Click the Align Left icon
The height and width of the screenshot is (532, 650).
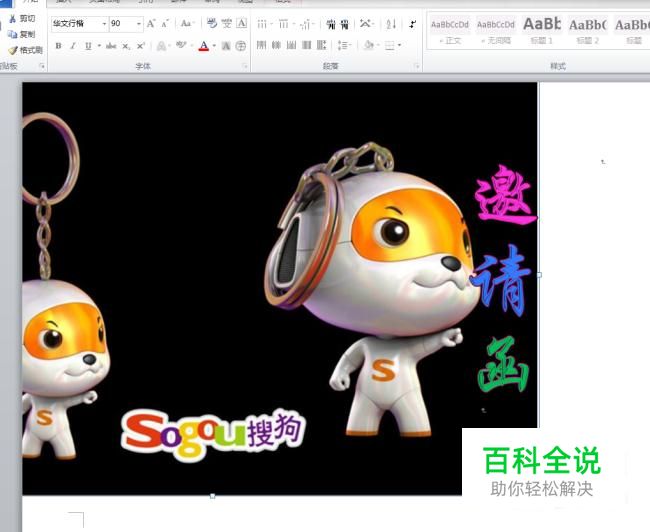(x=261, y=45)
